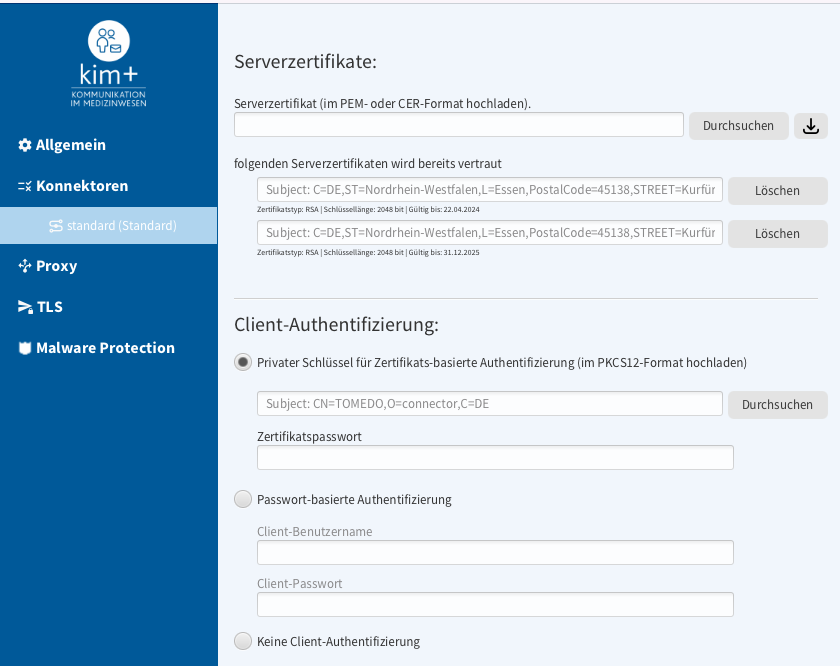Focus the Zertifikatspasswort input field
This screenshot has height=666, width=840.
(x=495, y=458)
